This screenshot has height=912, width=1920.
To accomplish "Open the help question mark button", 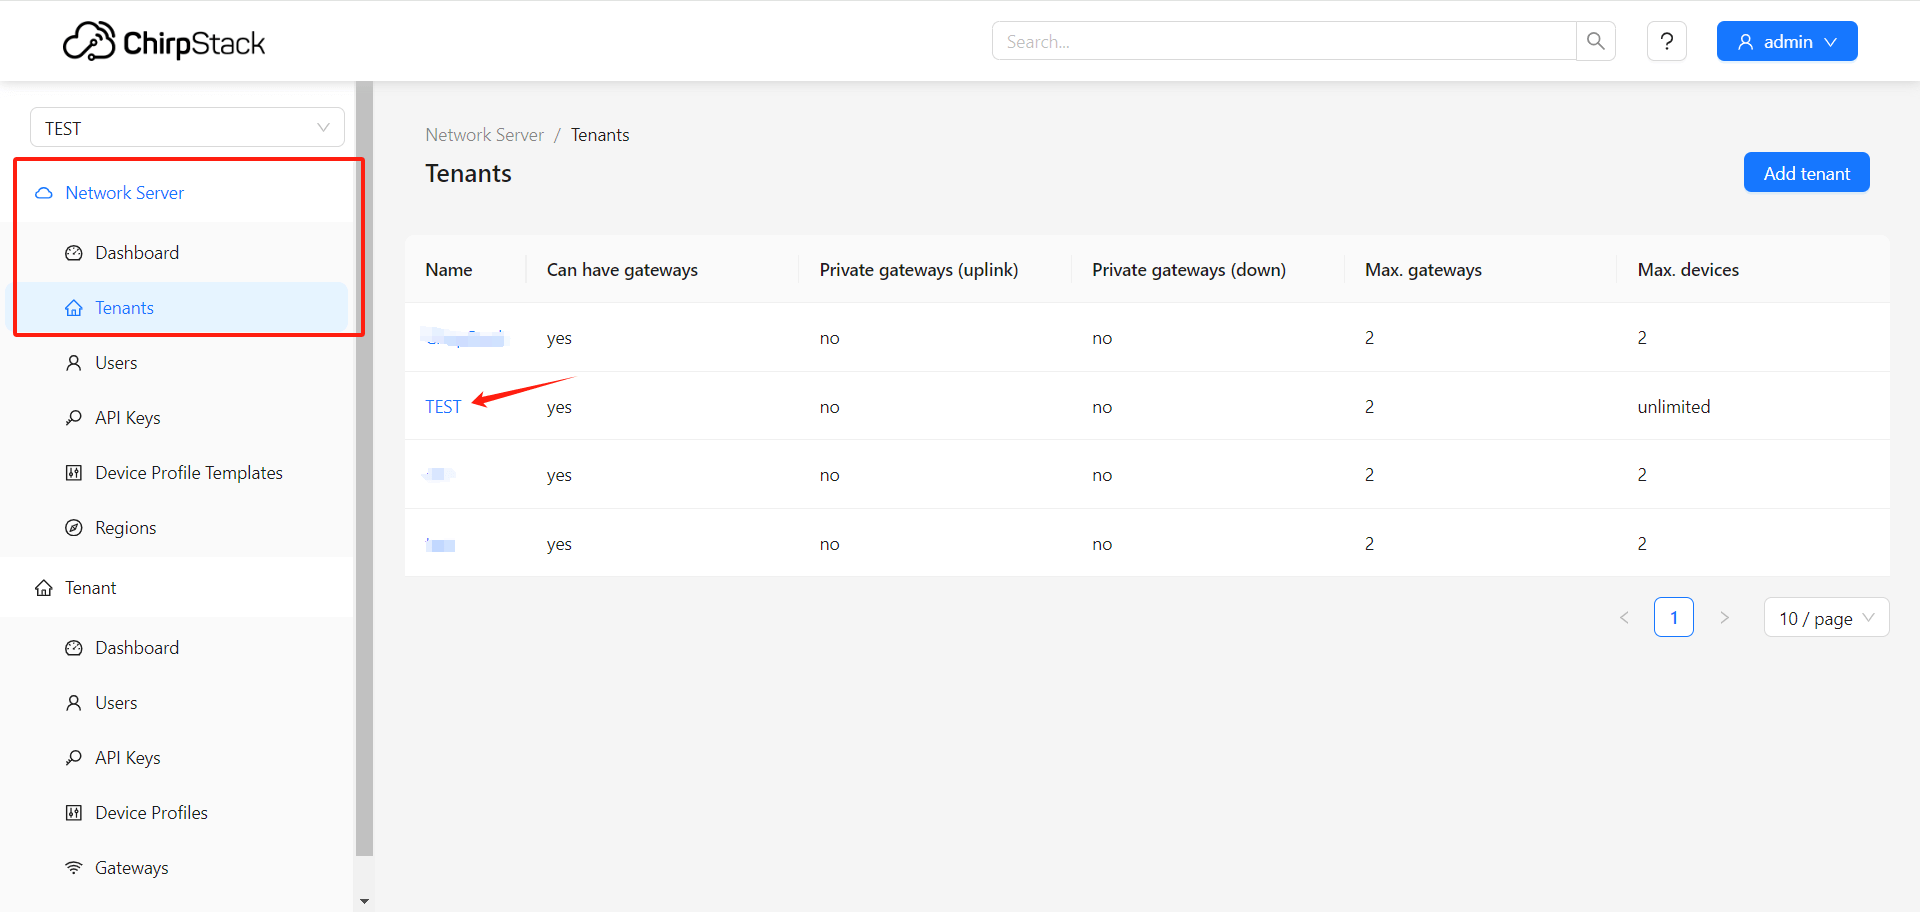I will [x=1667, y=41].
